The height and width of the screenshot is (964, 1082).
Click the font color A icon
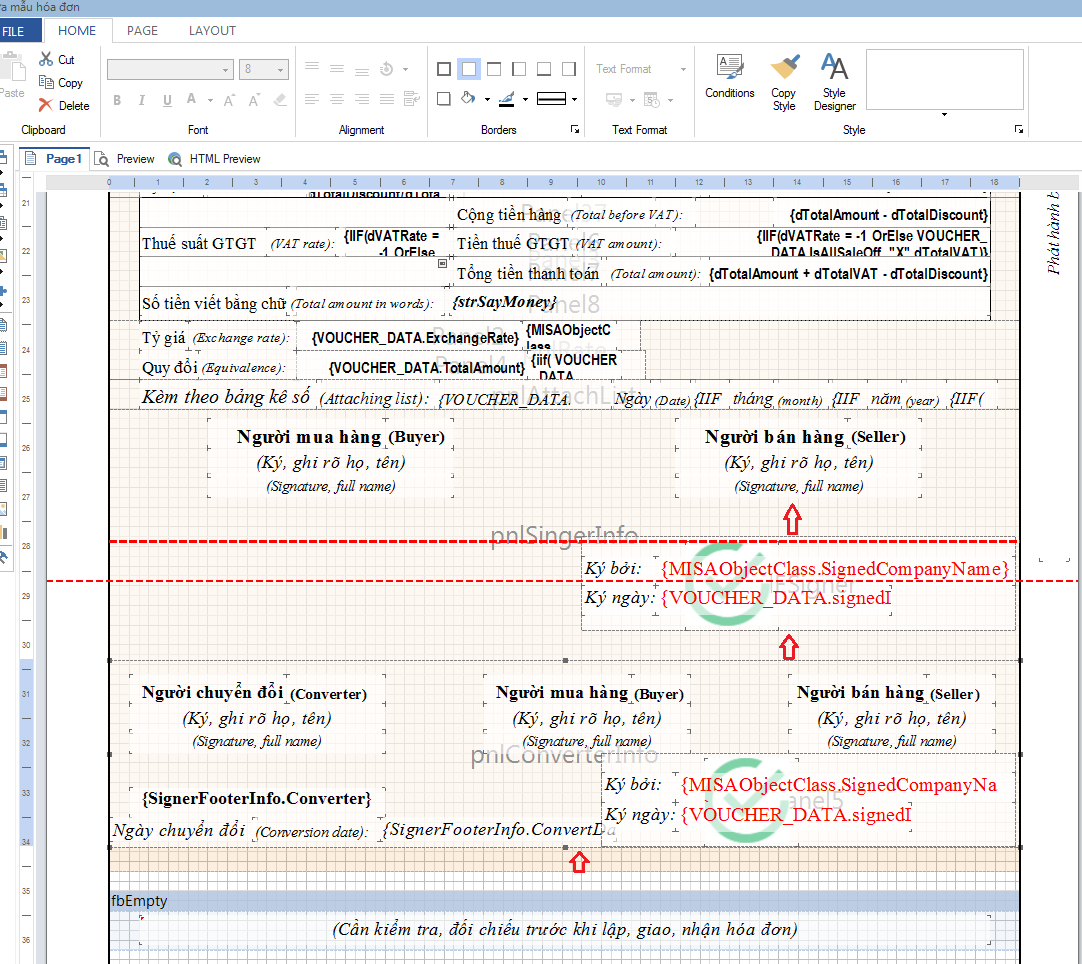click(x=191, y=100)
